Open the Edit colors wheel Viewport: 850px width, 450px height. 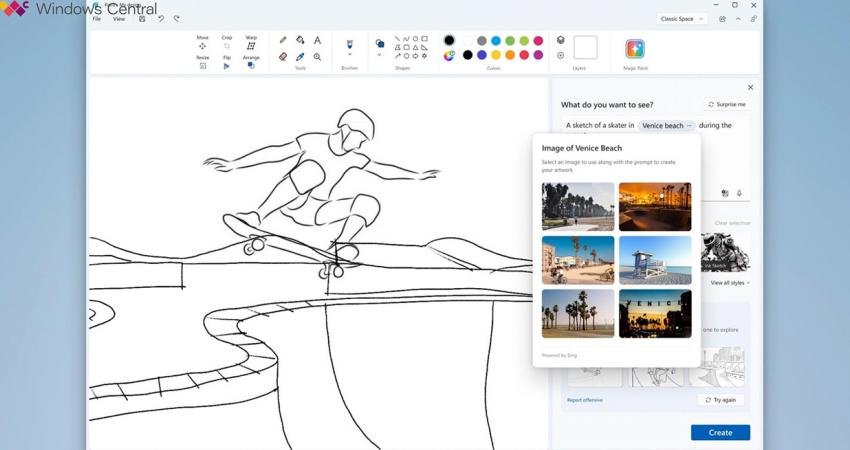click(449, 55)
